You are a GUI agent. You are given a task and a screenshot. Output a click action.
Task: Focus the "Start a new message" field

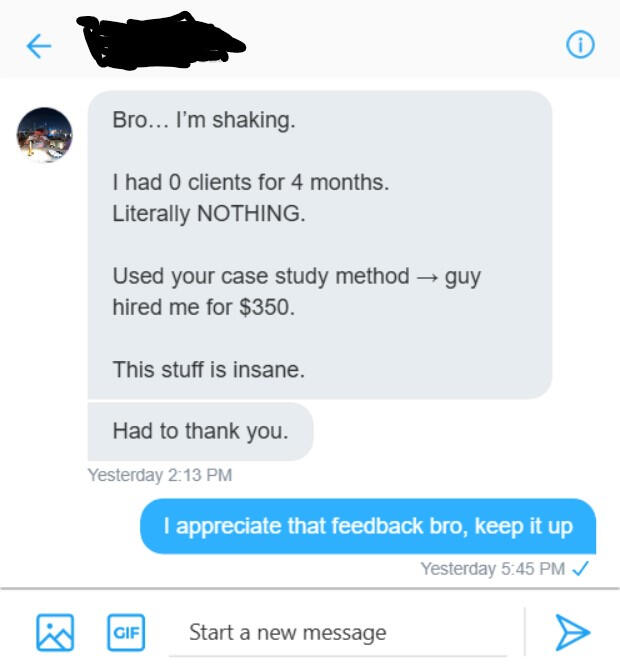pos(338,633)
